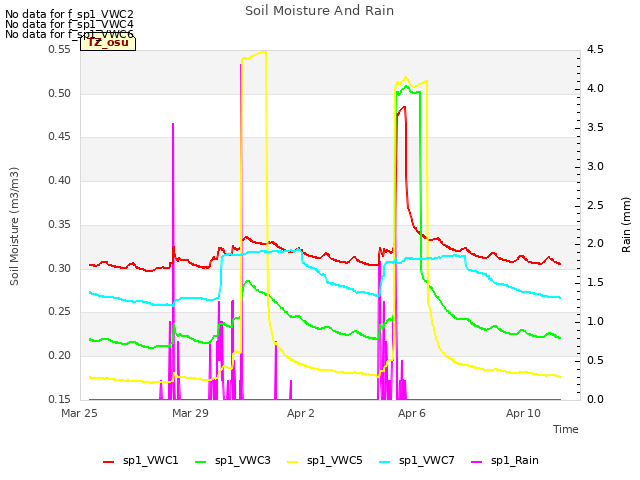Click the Mar 25 date tick label
Screen dimensions: 640x480
pyautogui.click(x=79, y=413)
